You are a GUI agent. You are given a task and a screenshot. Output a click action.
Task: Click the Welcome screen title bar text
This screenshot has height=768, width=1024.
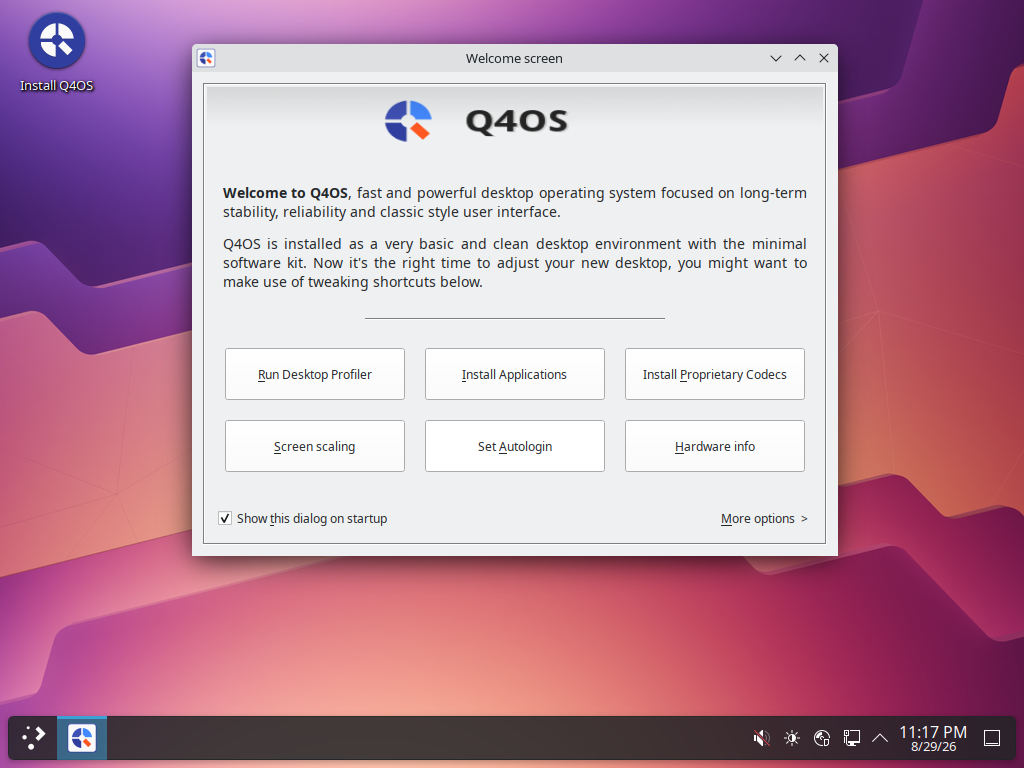pos(514,58)
